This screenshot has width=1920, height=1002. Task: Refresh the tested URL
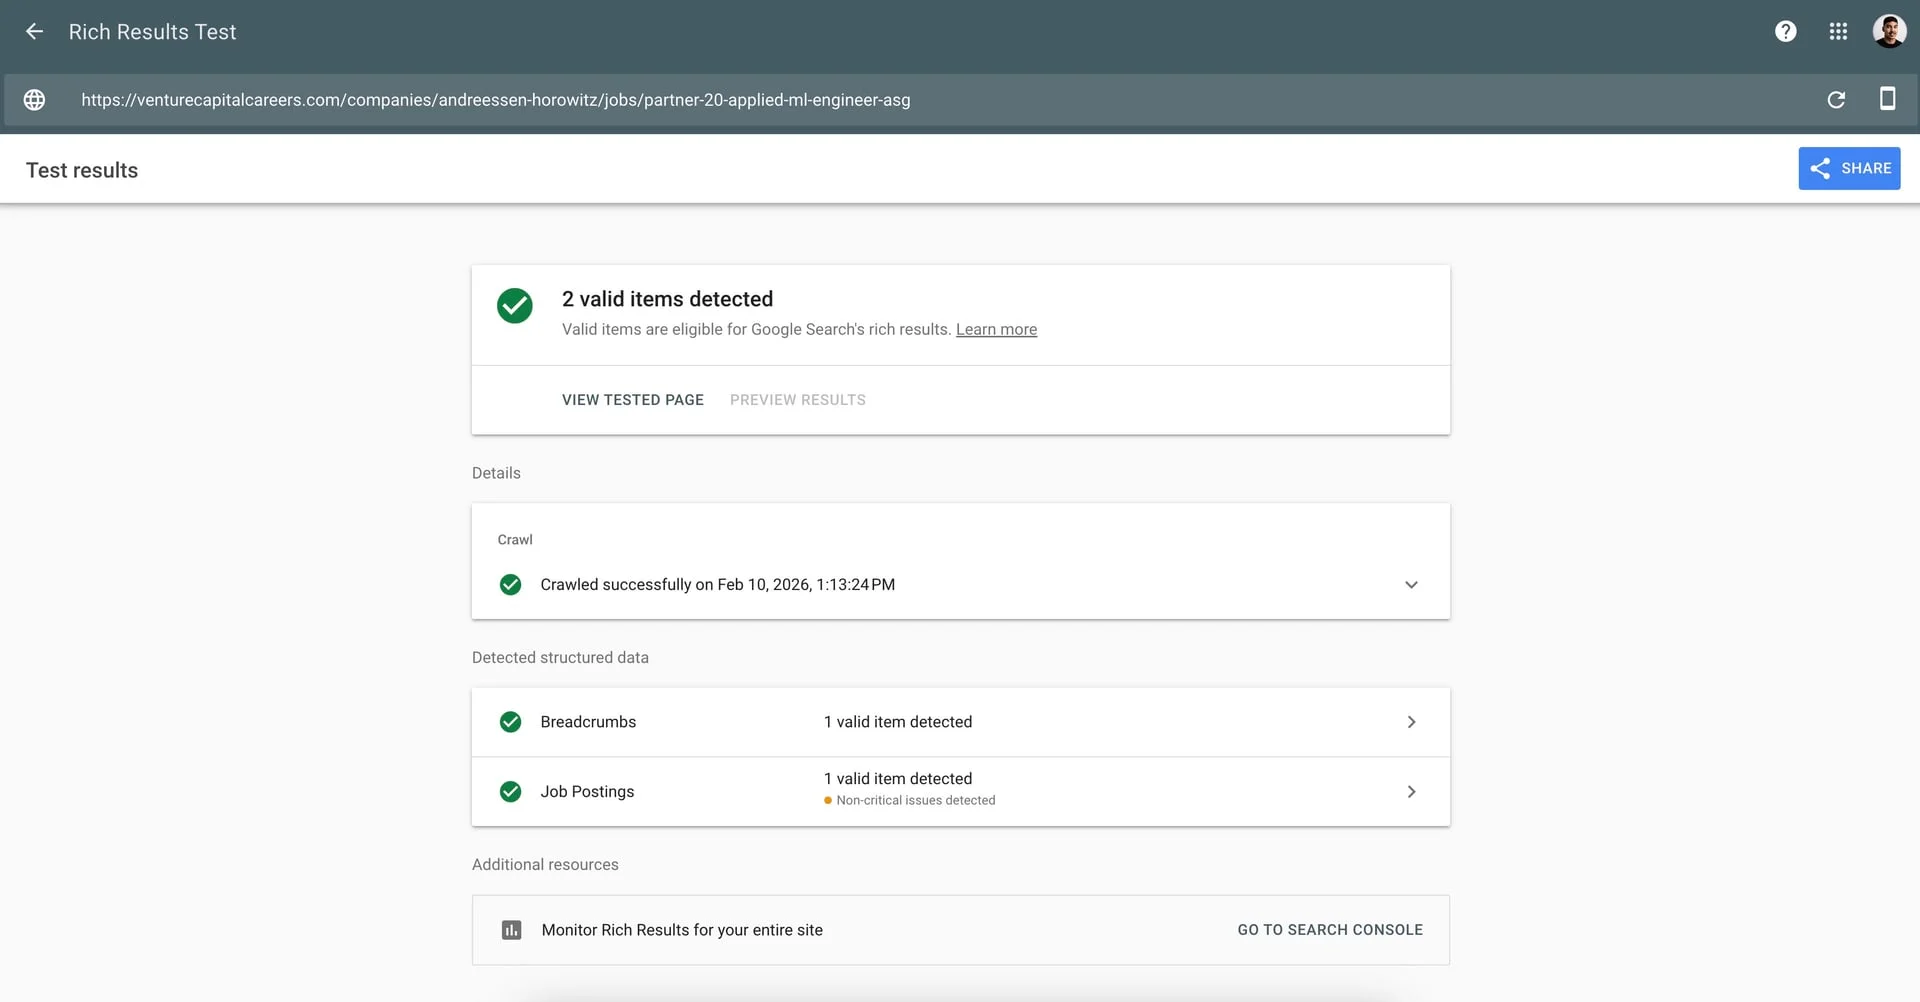[1836, 99]
